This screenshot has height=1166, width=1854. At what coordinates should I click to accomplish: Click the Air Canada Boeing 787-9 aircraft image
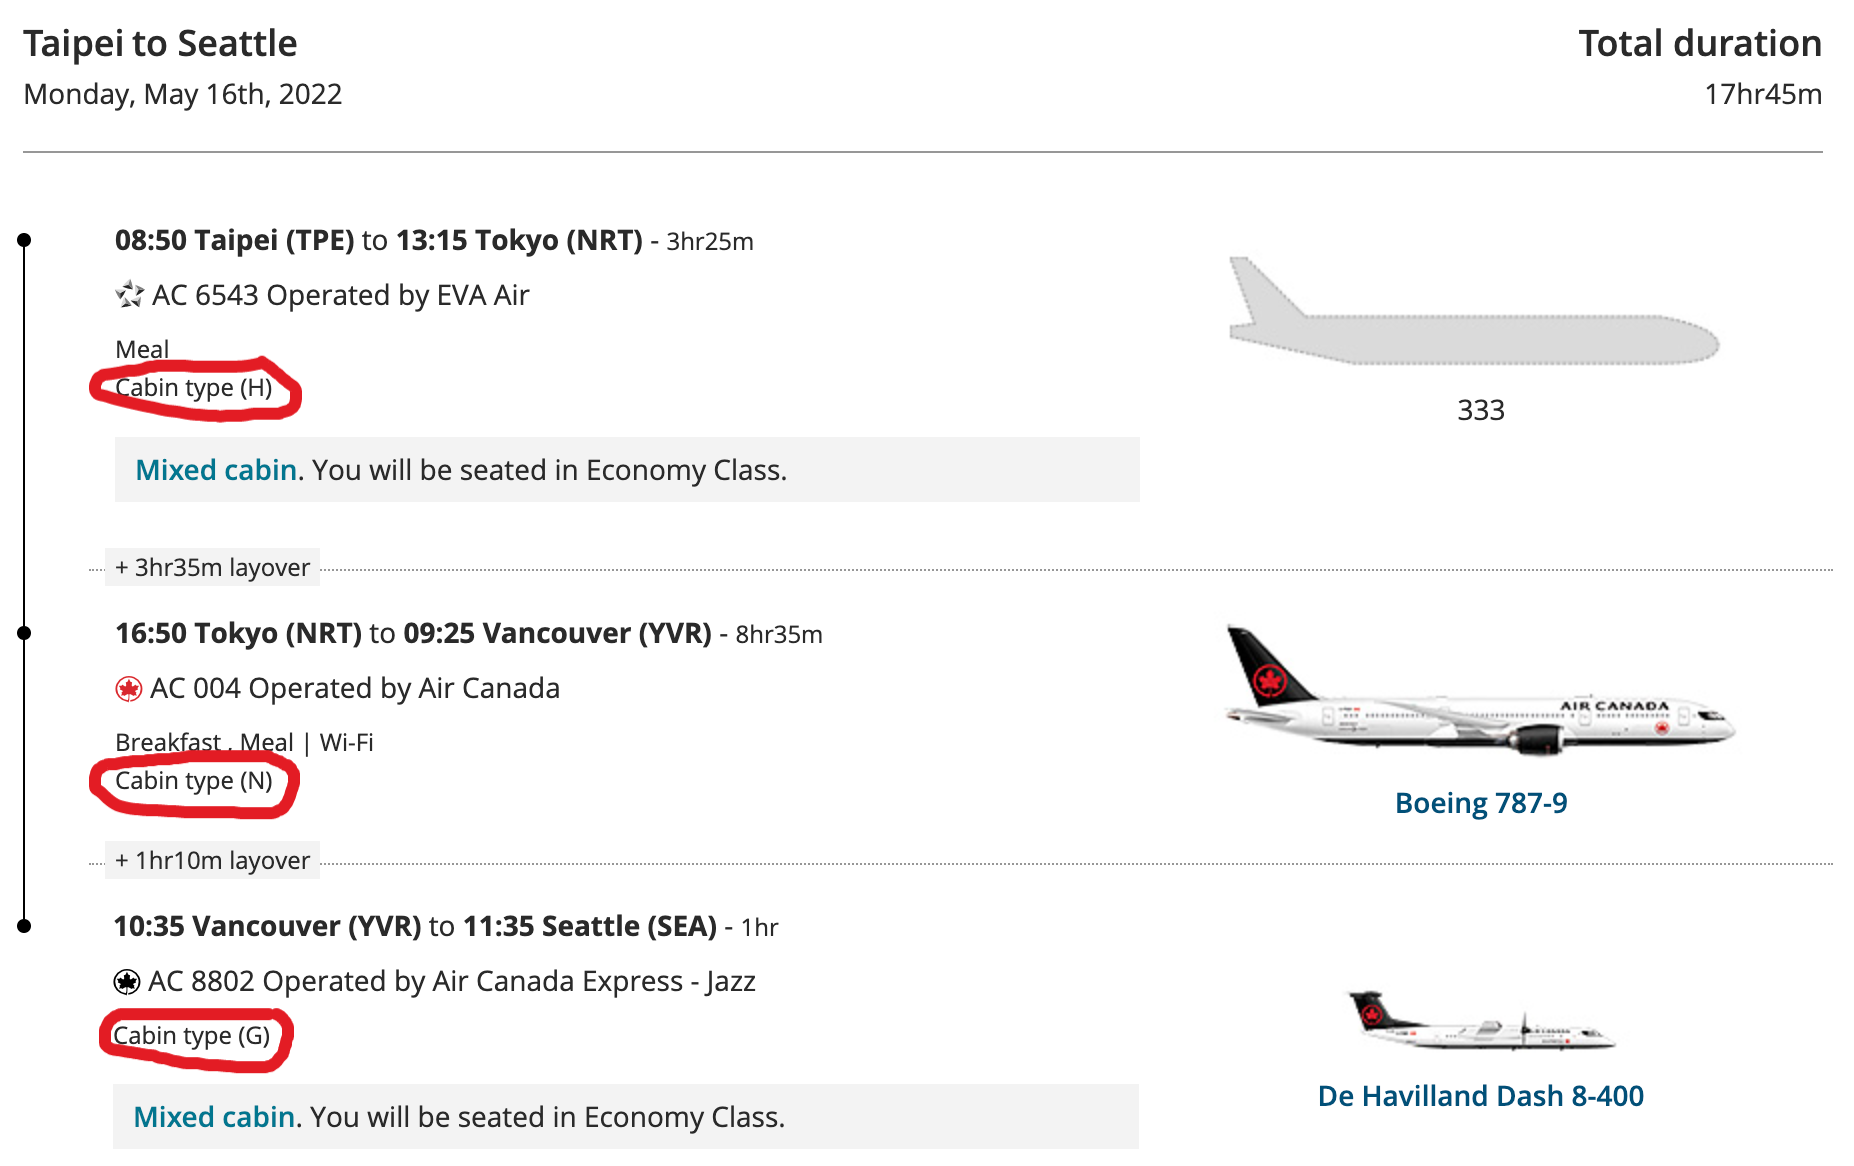pos(1480,692)
